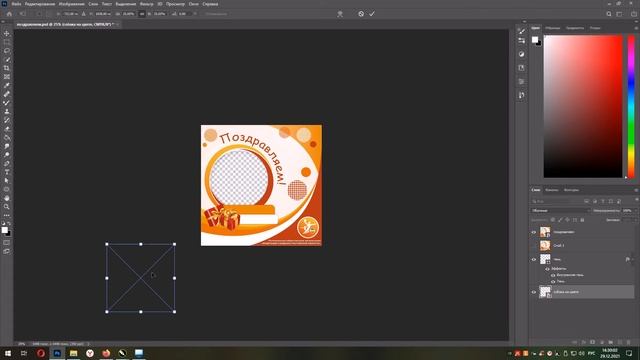Image resolution: width=640 pixels, height=360 pixels.
Task: Commit transform with the checkmark
Action: [372, 14]
